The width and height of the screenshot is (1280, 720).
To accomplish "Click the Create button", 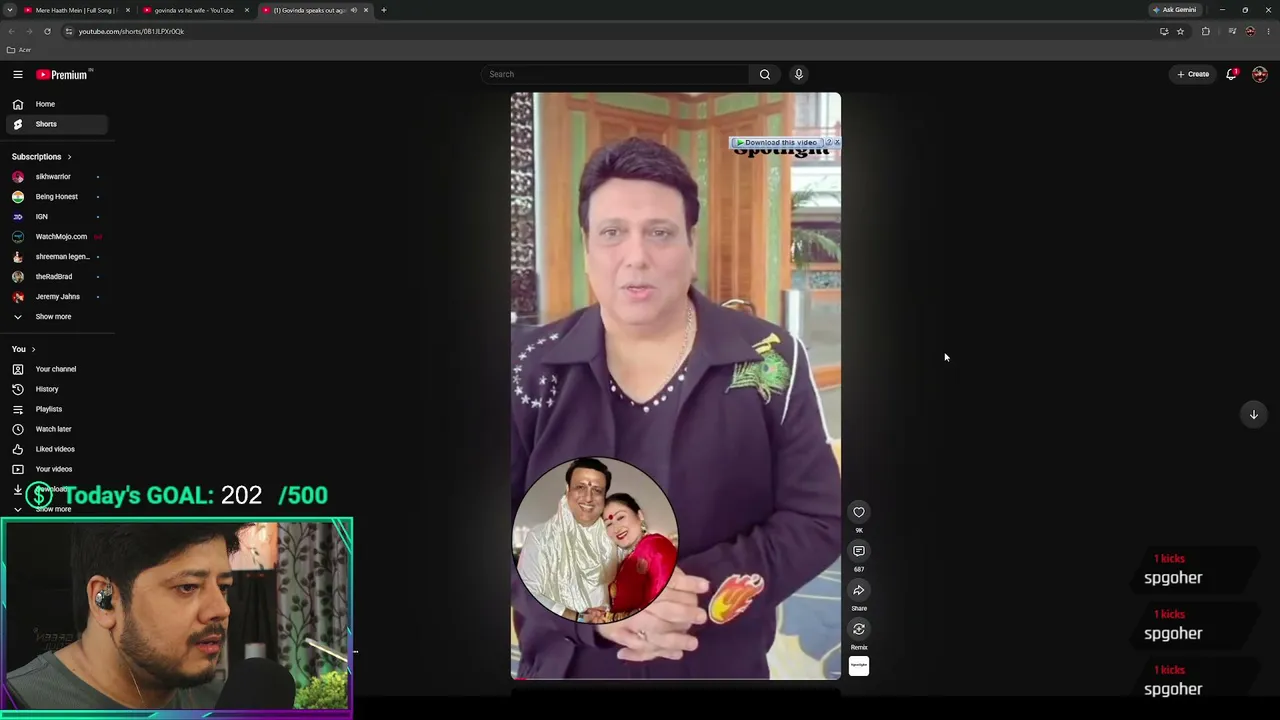I will click(x=1193, y=74).
